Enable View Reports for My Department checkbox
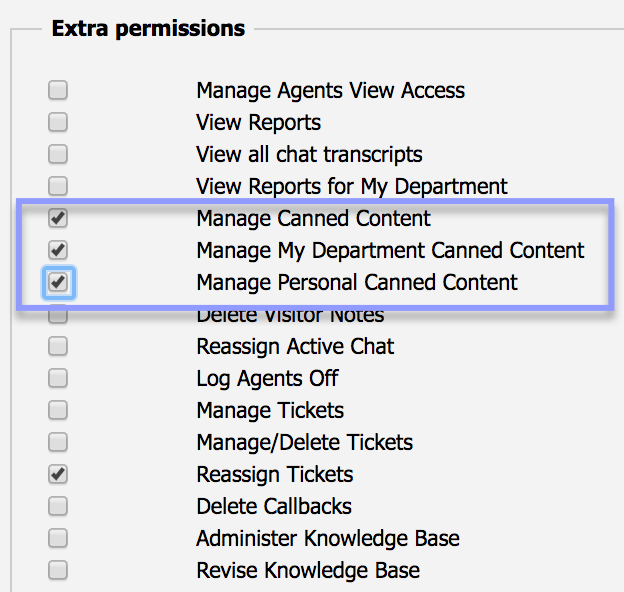Image resolution: width=624 pixels, height=592 pixels. click(58, 187)
